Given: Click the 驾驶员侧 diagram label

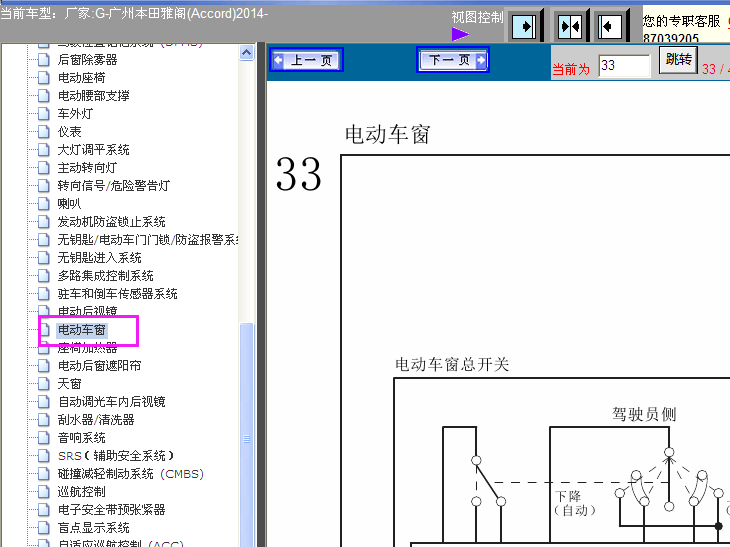Looking at the screenshot, I should (x=644, y=414).
